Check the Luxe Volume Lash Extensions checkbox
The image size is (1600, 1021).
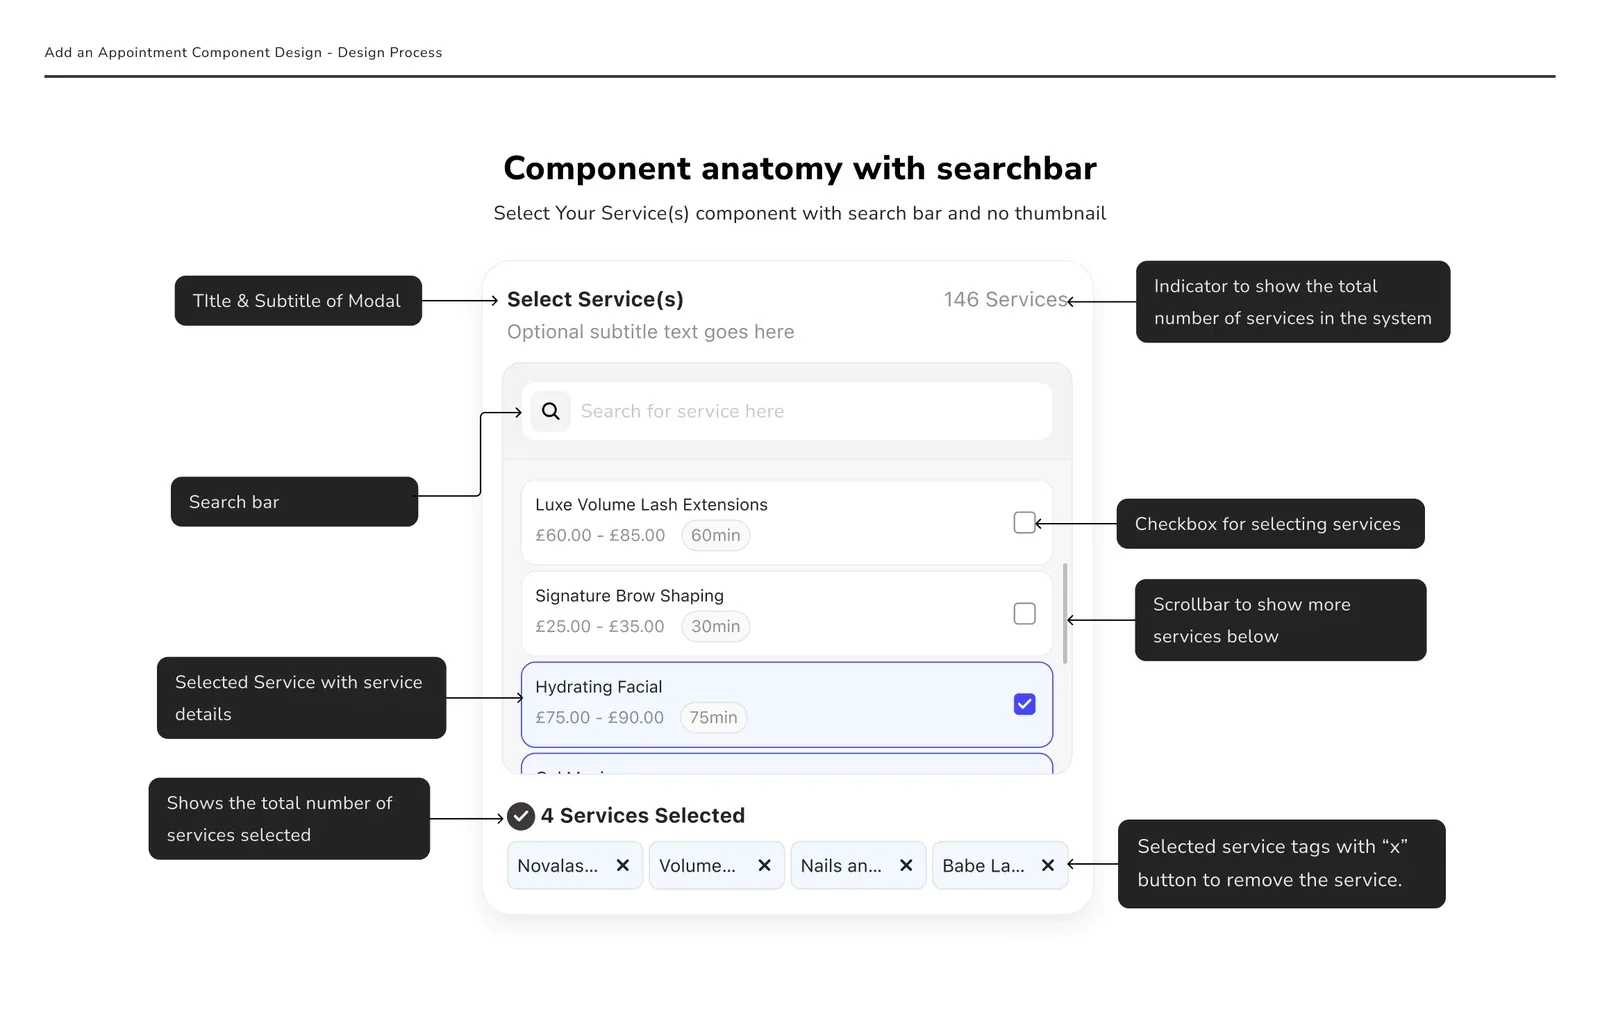1024,523
